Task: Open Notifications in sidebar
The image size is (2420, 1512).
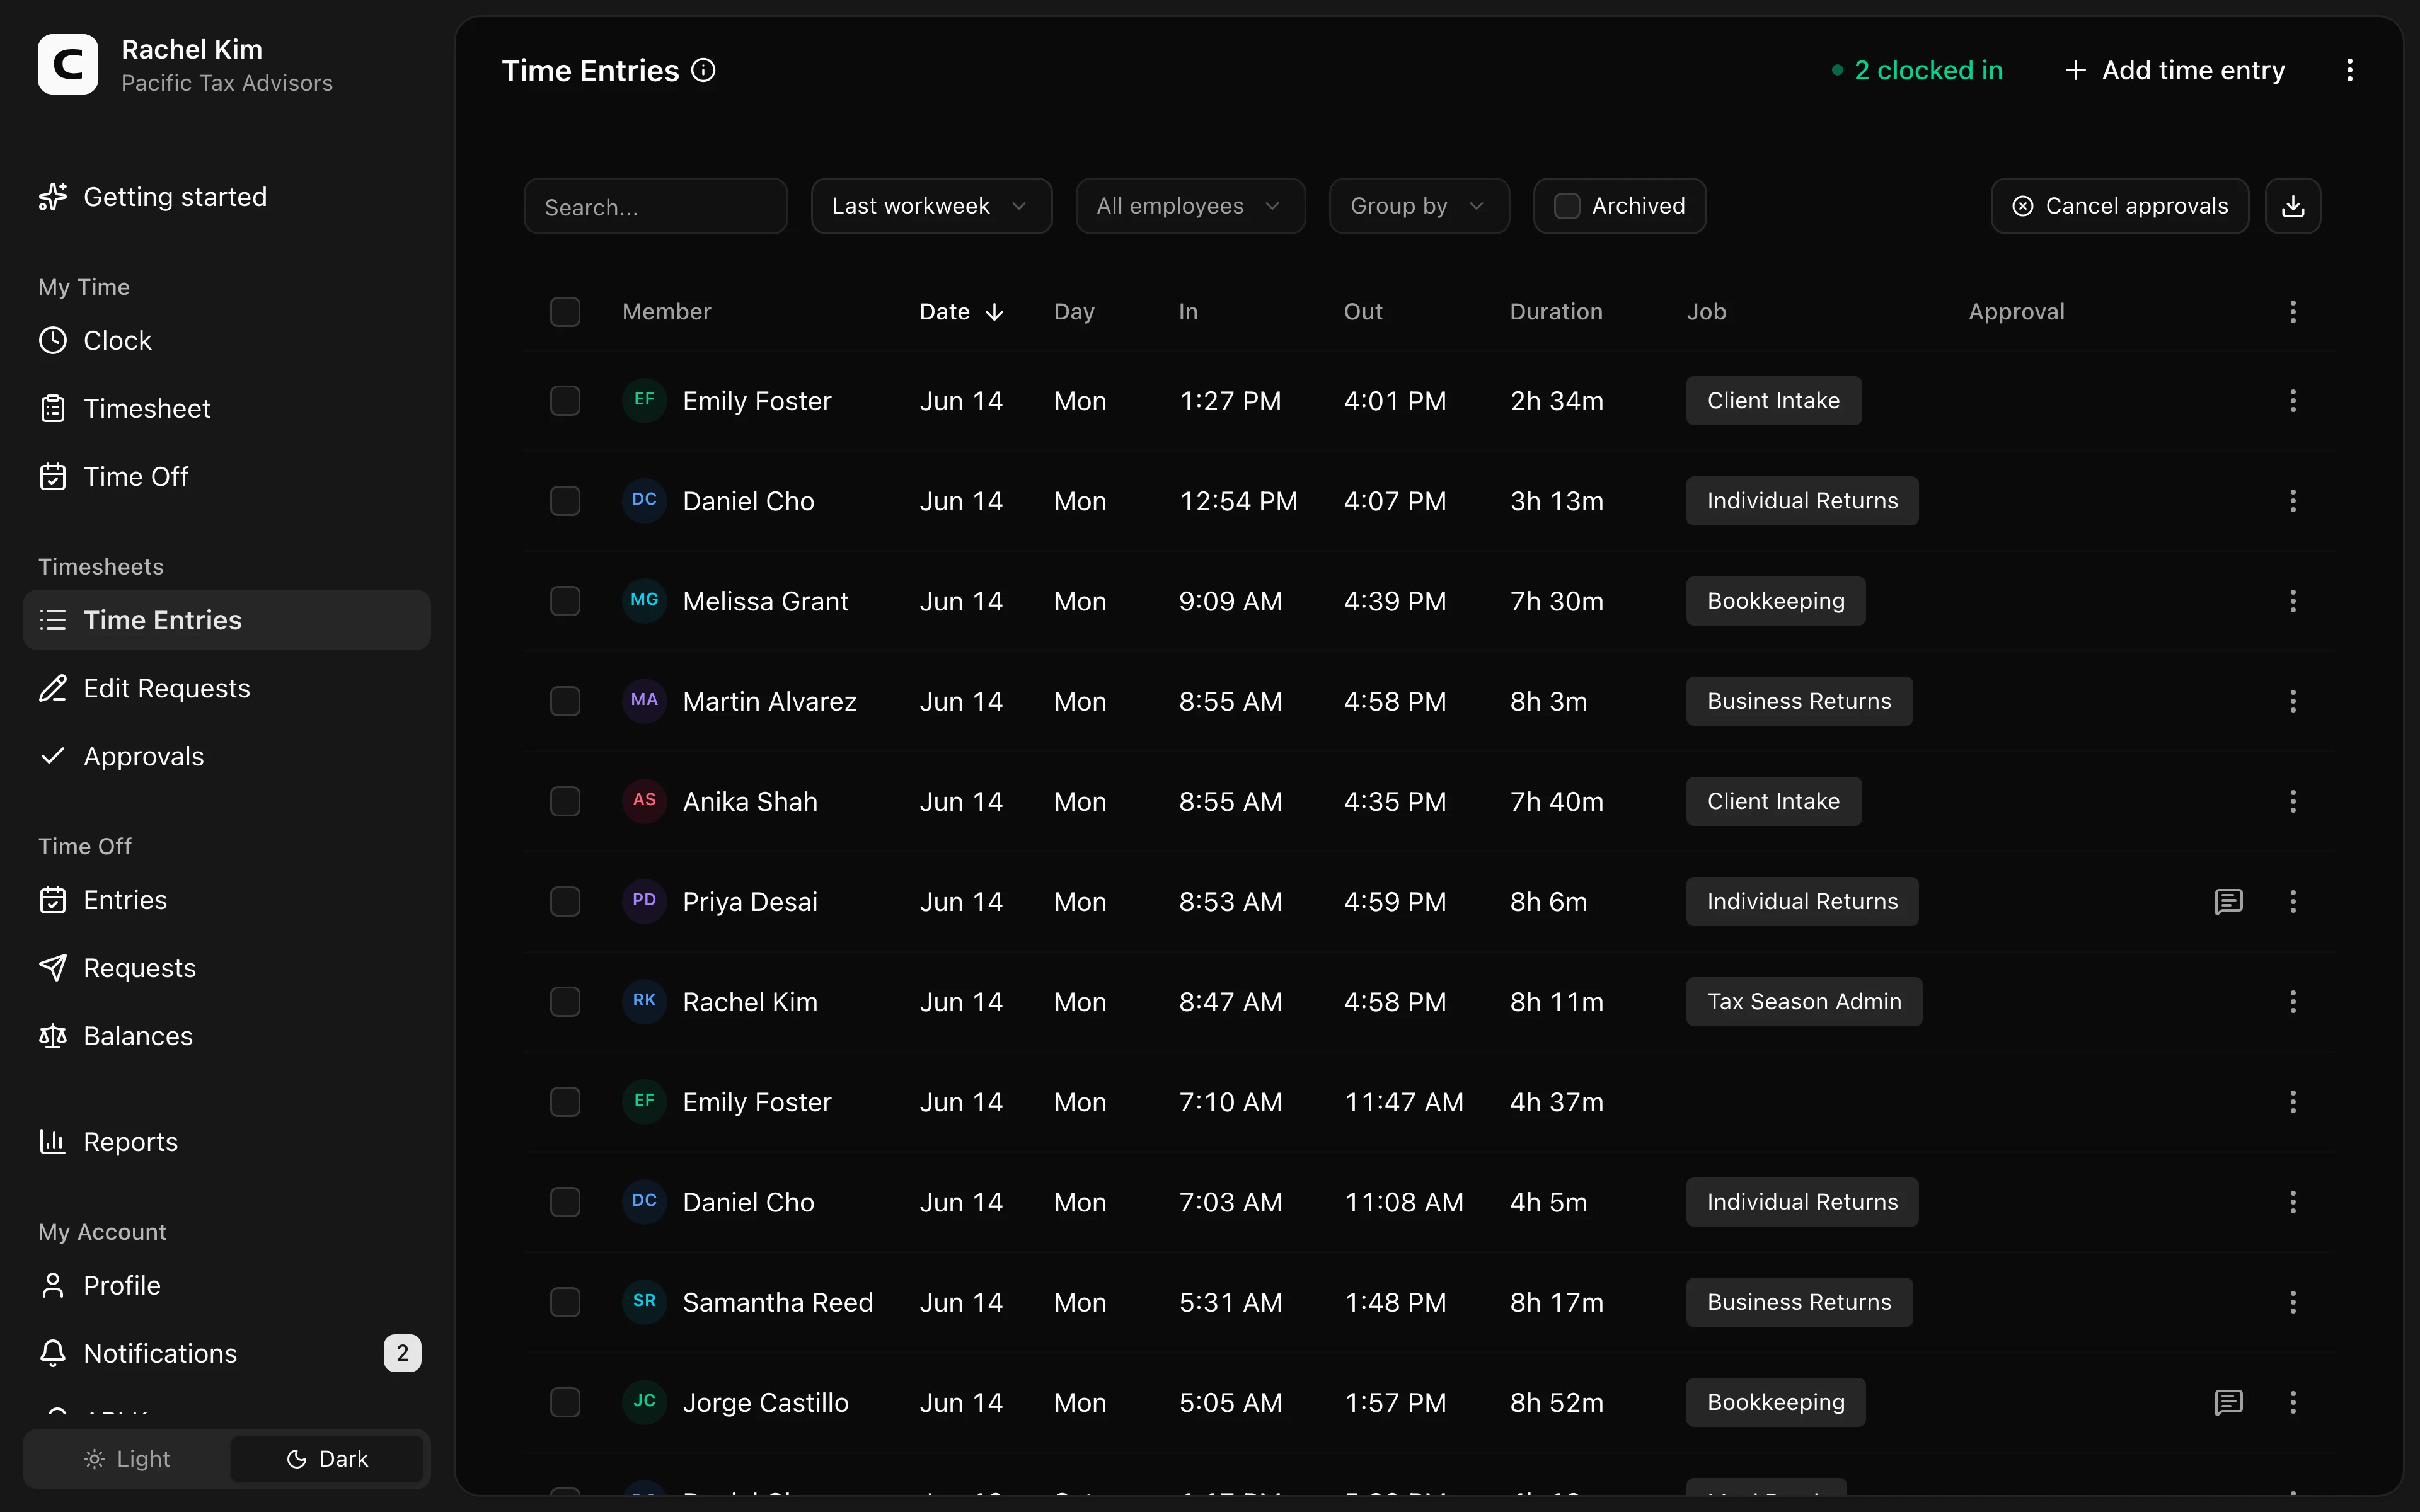Action: [226, 1353]
